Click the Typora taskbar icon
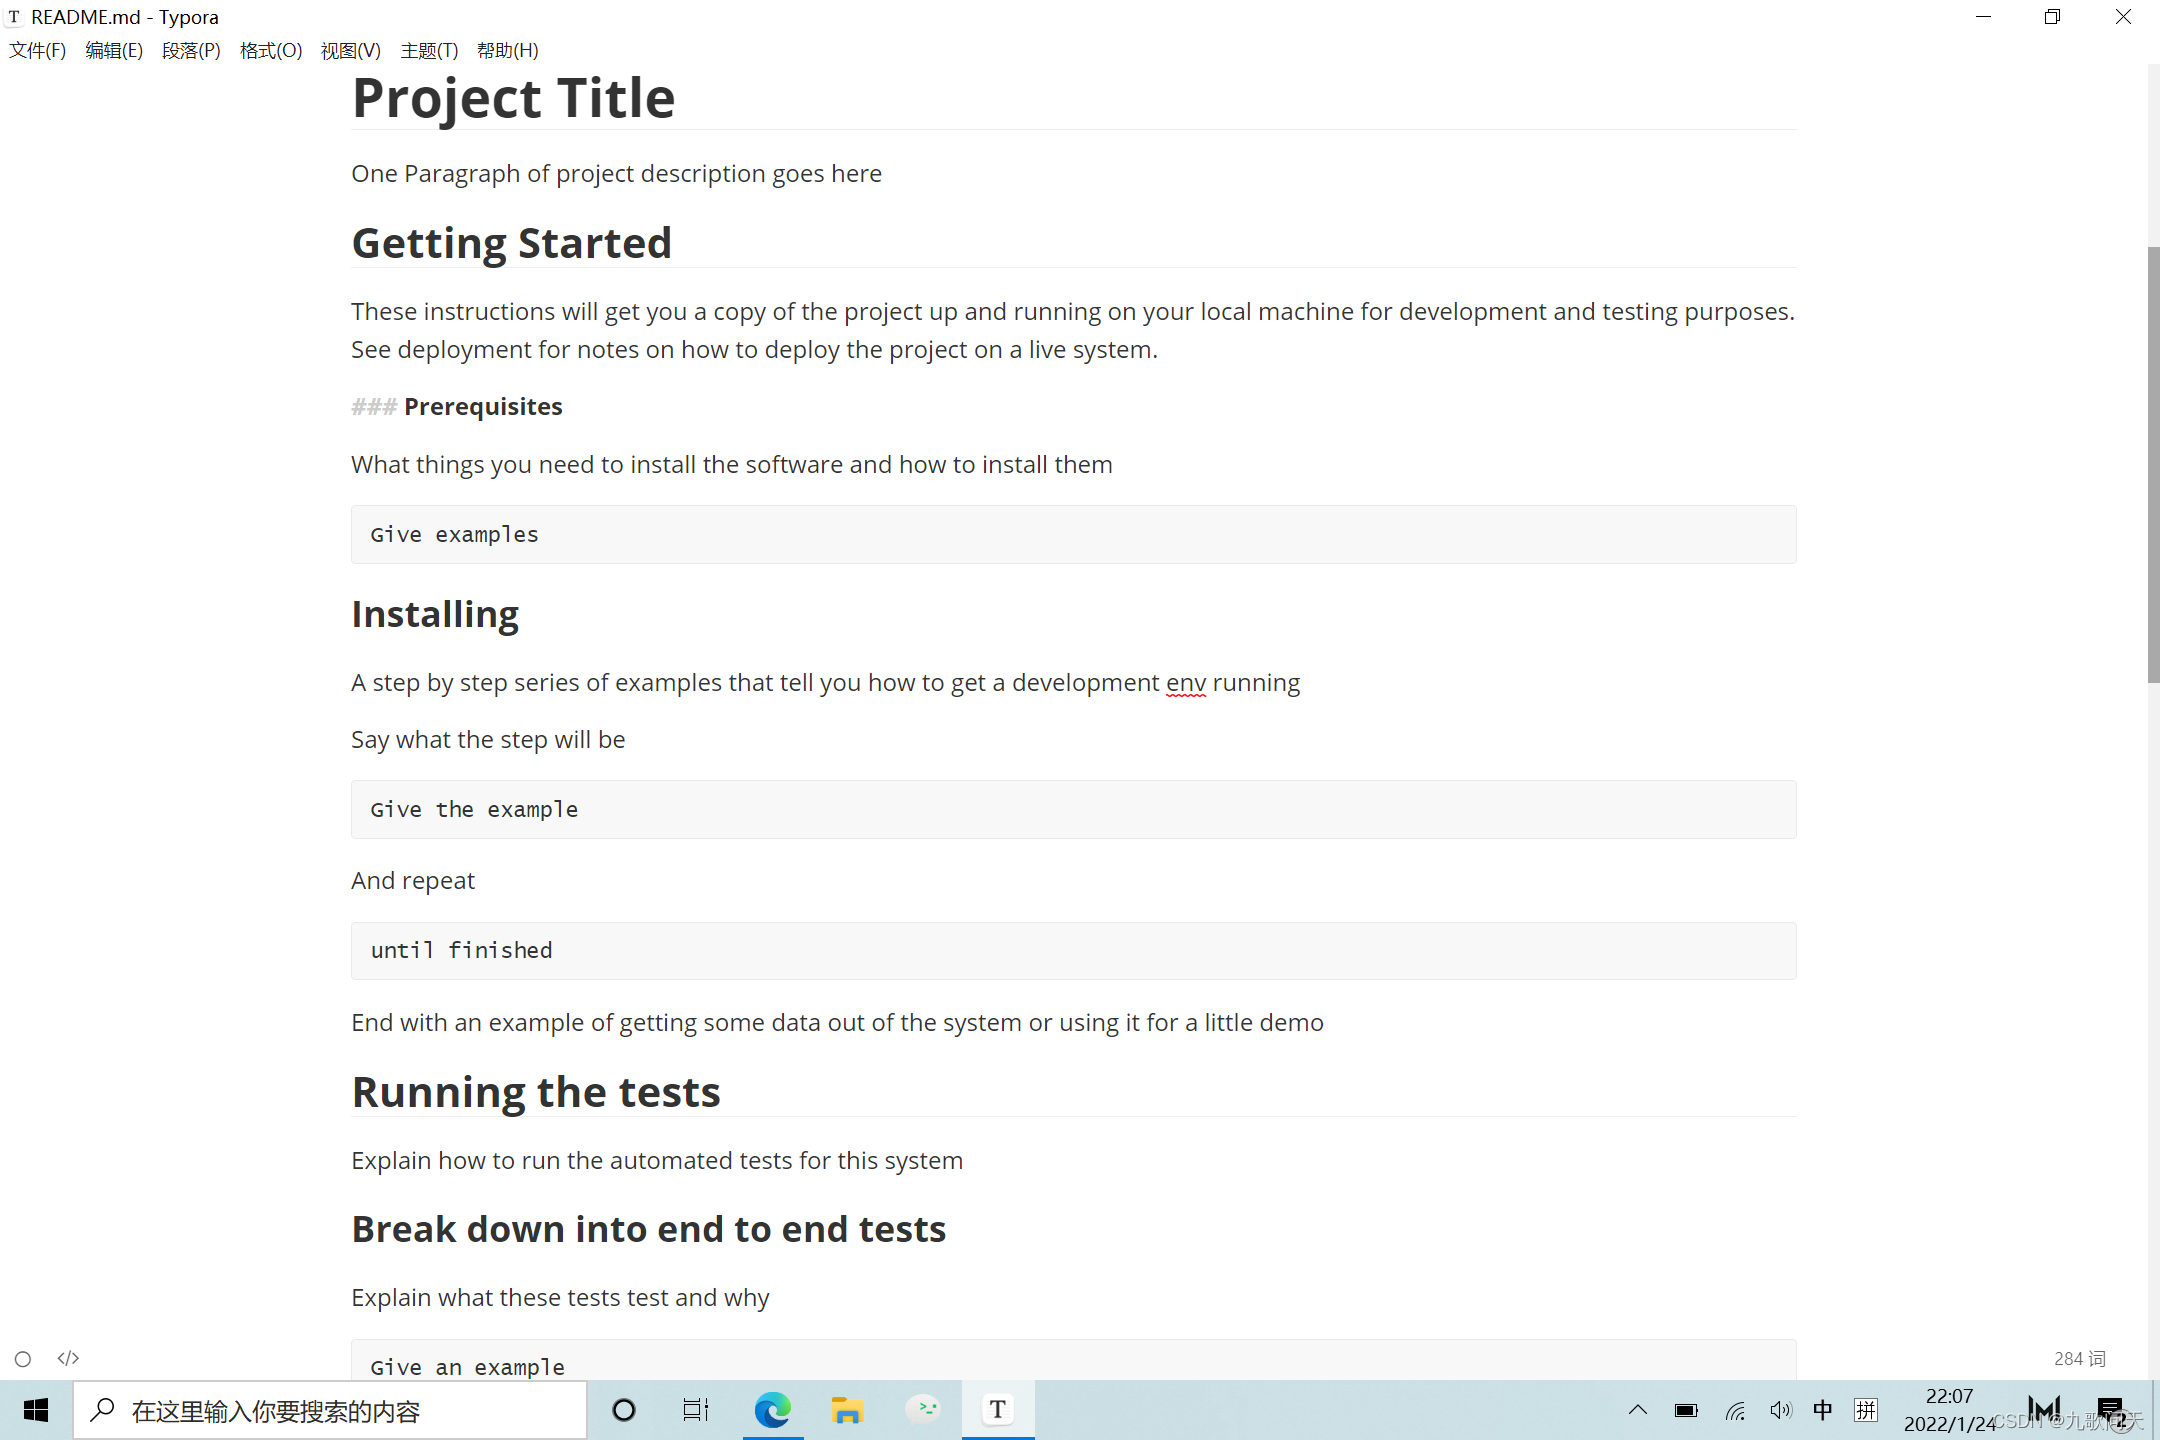This screenshot has width=2160, height=1440. (997, 1410)
